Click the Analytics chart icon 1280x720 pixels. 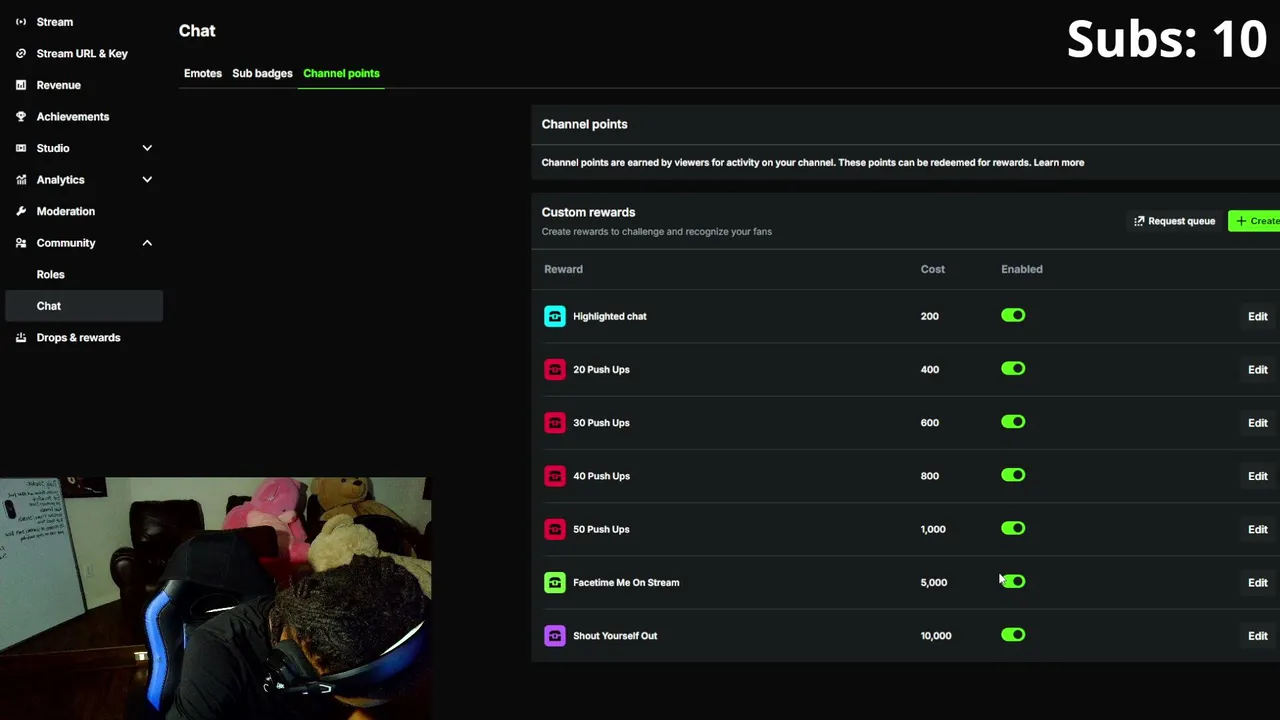21,180
